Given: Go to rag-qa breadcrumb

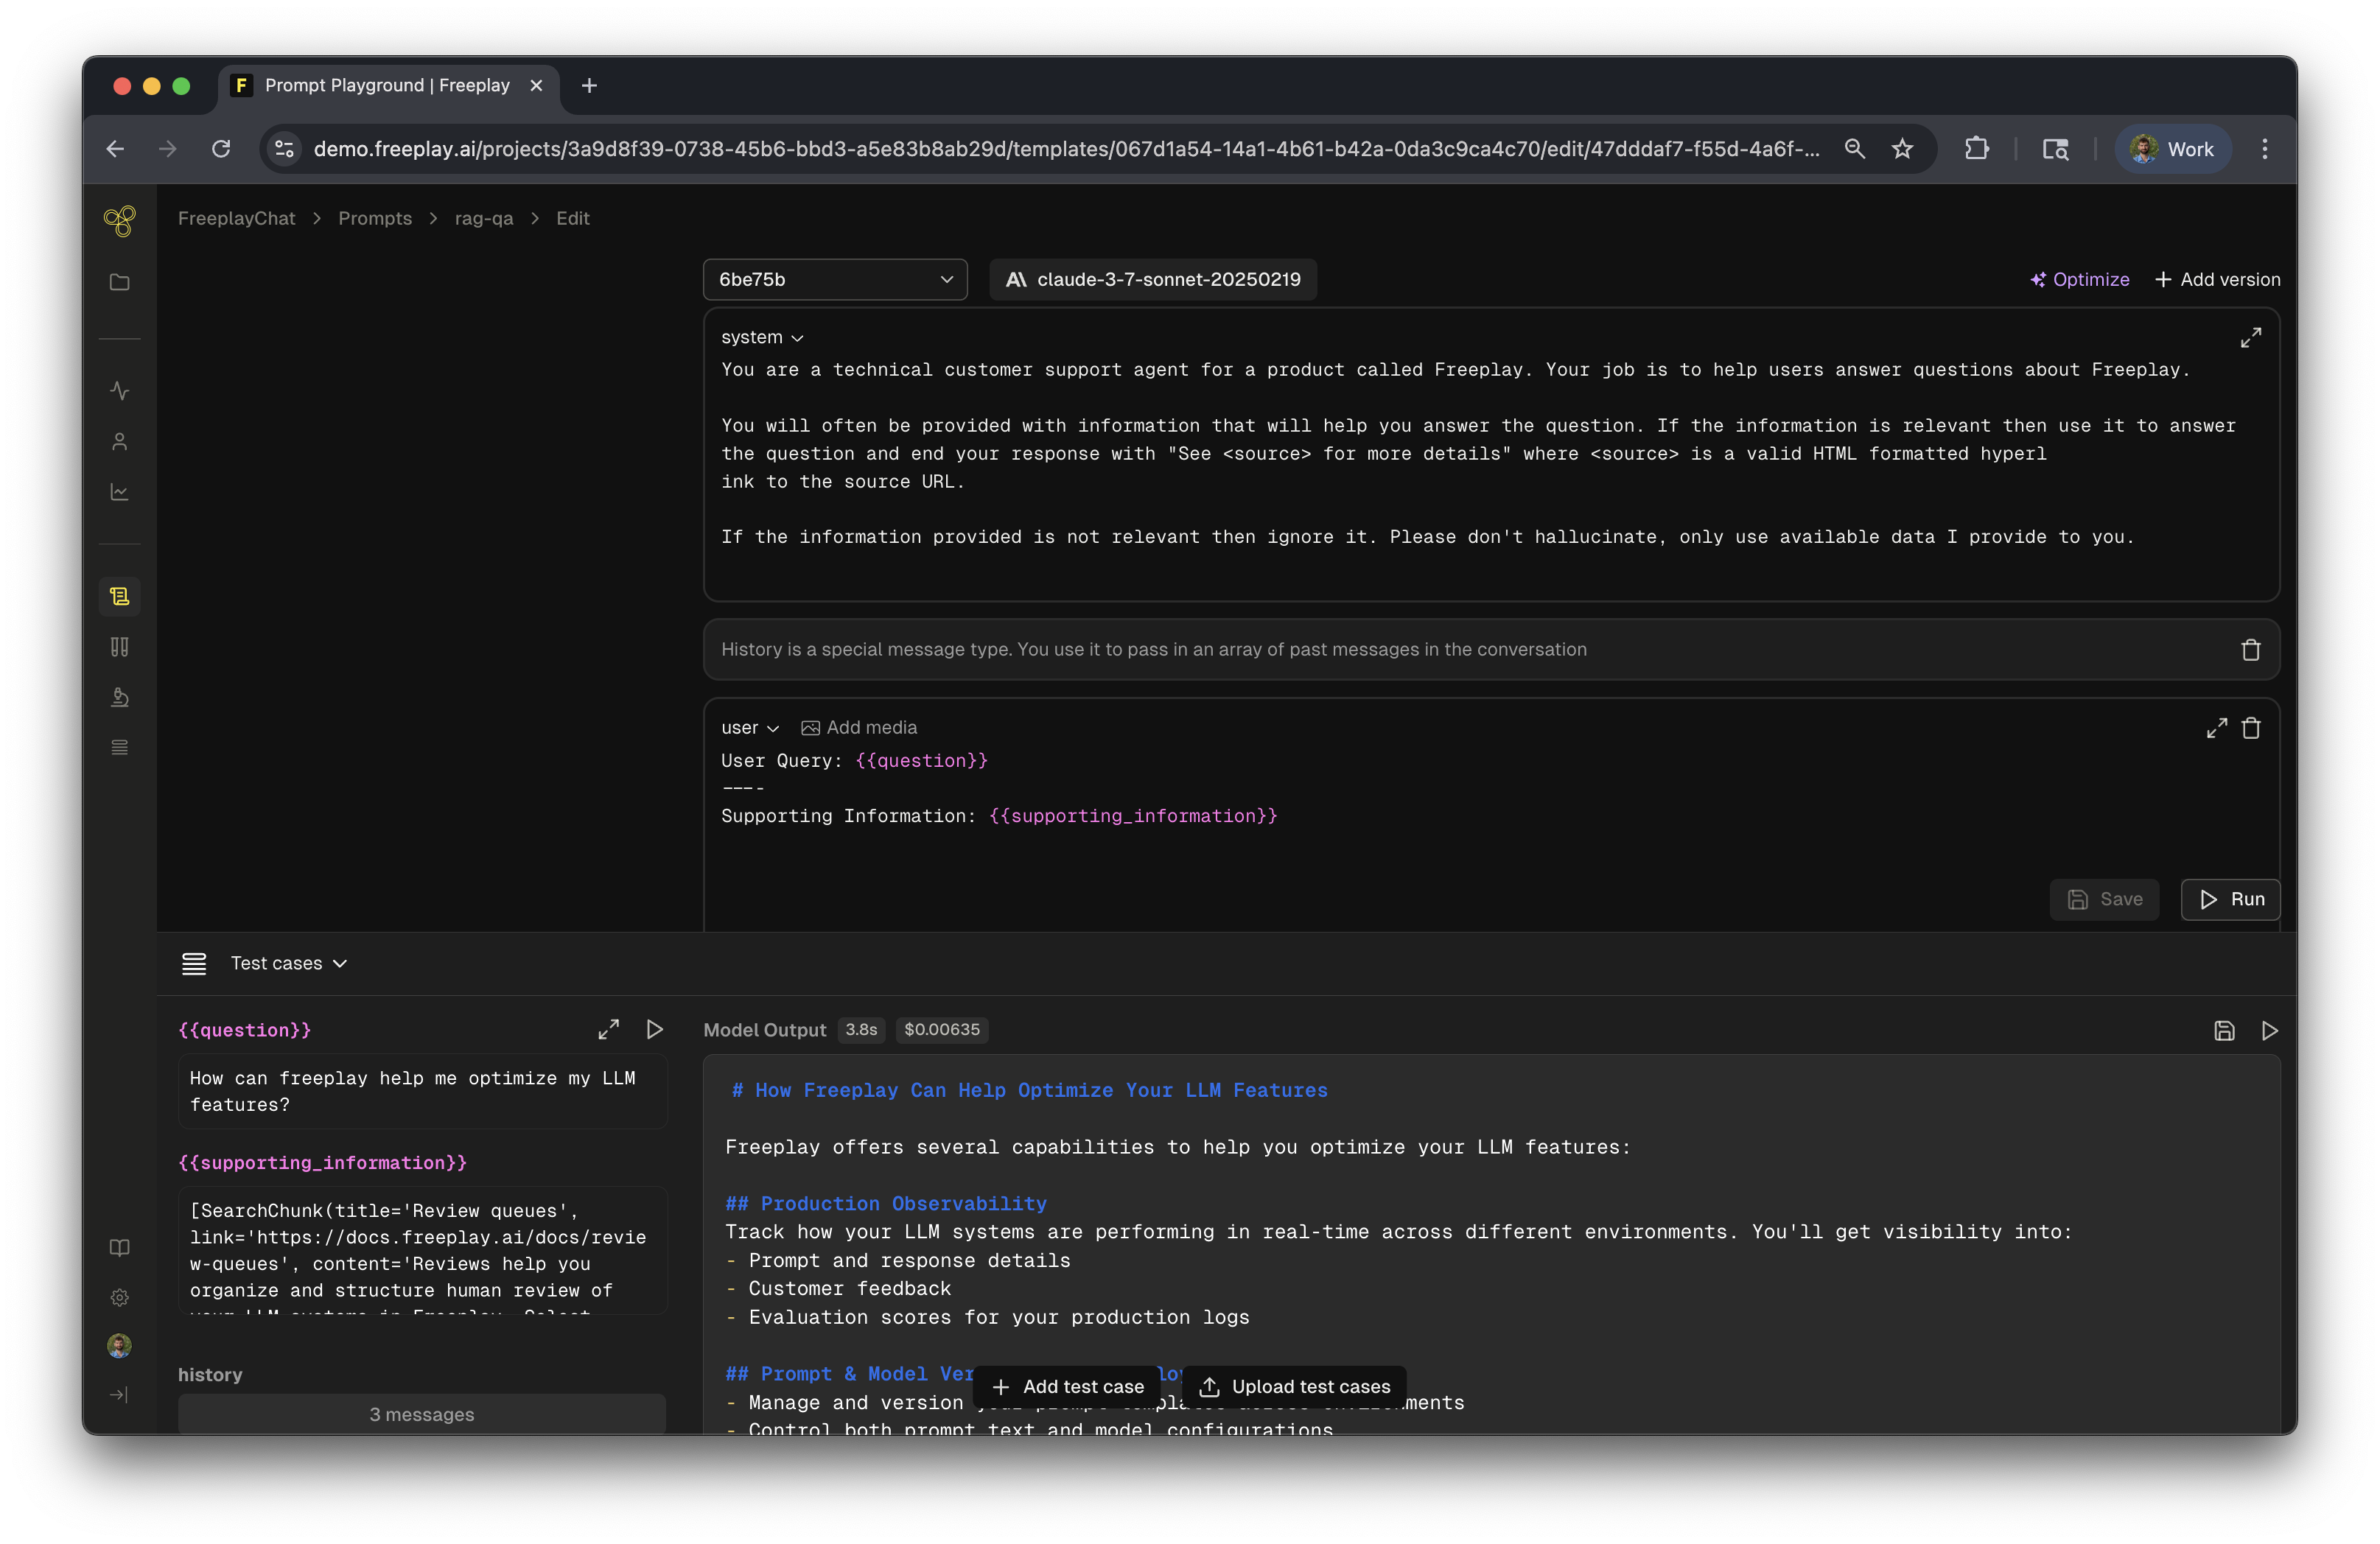Looking at the screenshot, I should pos(484,218).
